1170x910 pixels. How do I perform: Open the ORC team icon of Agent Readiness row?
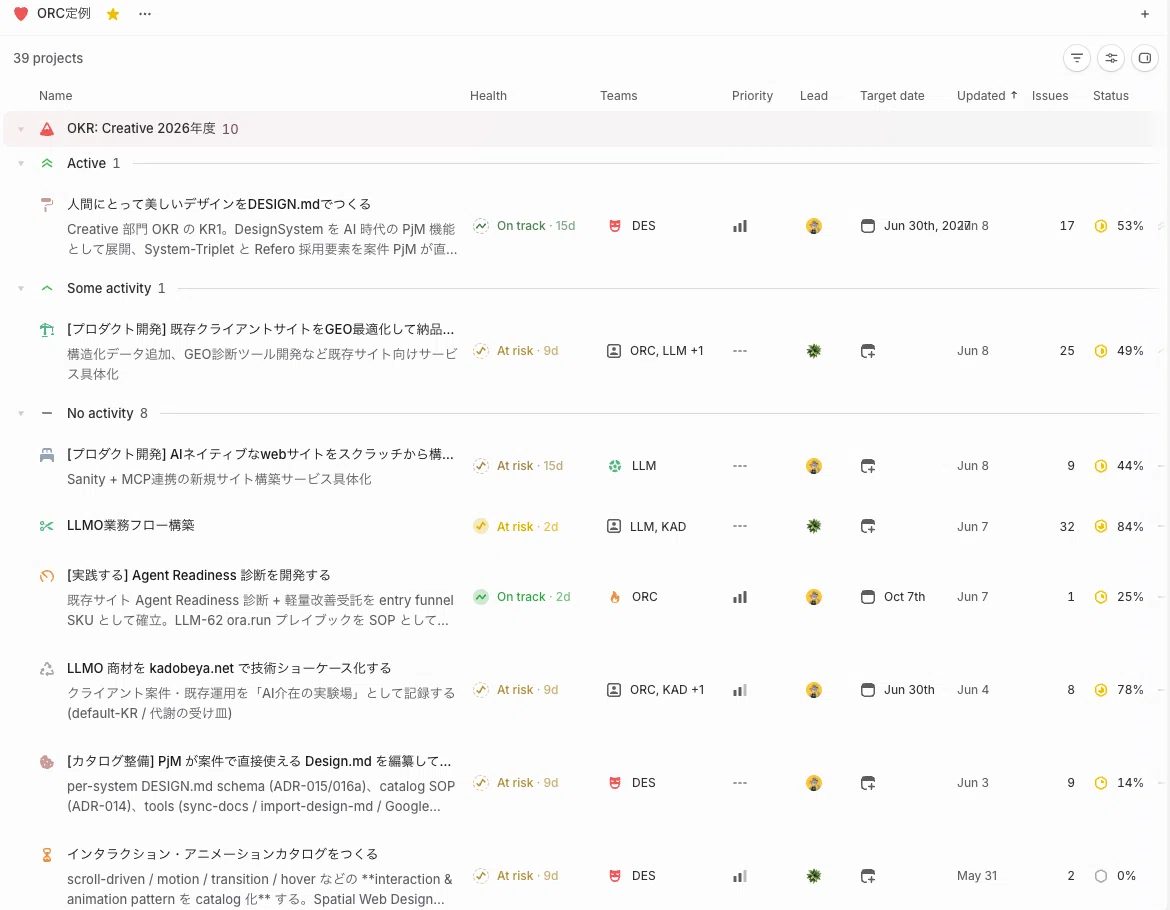click(615, 597)
